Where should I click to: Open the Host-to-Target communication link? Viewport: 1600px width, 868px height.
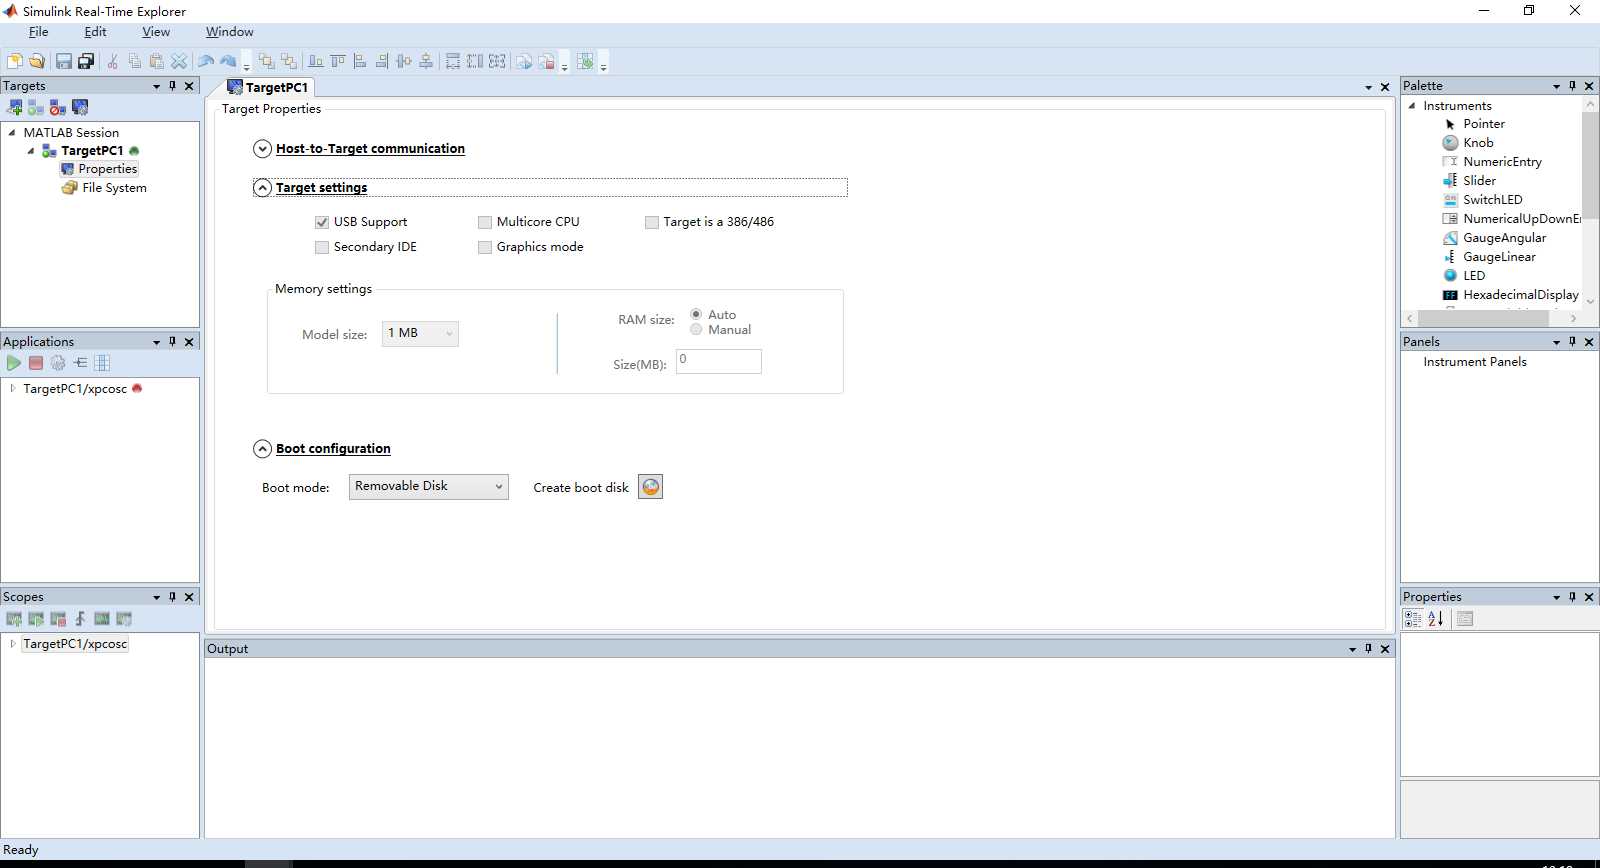point(370,149)
